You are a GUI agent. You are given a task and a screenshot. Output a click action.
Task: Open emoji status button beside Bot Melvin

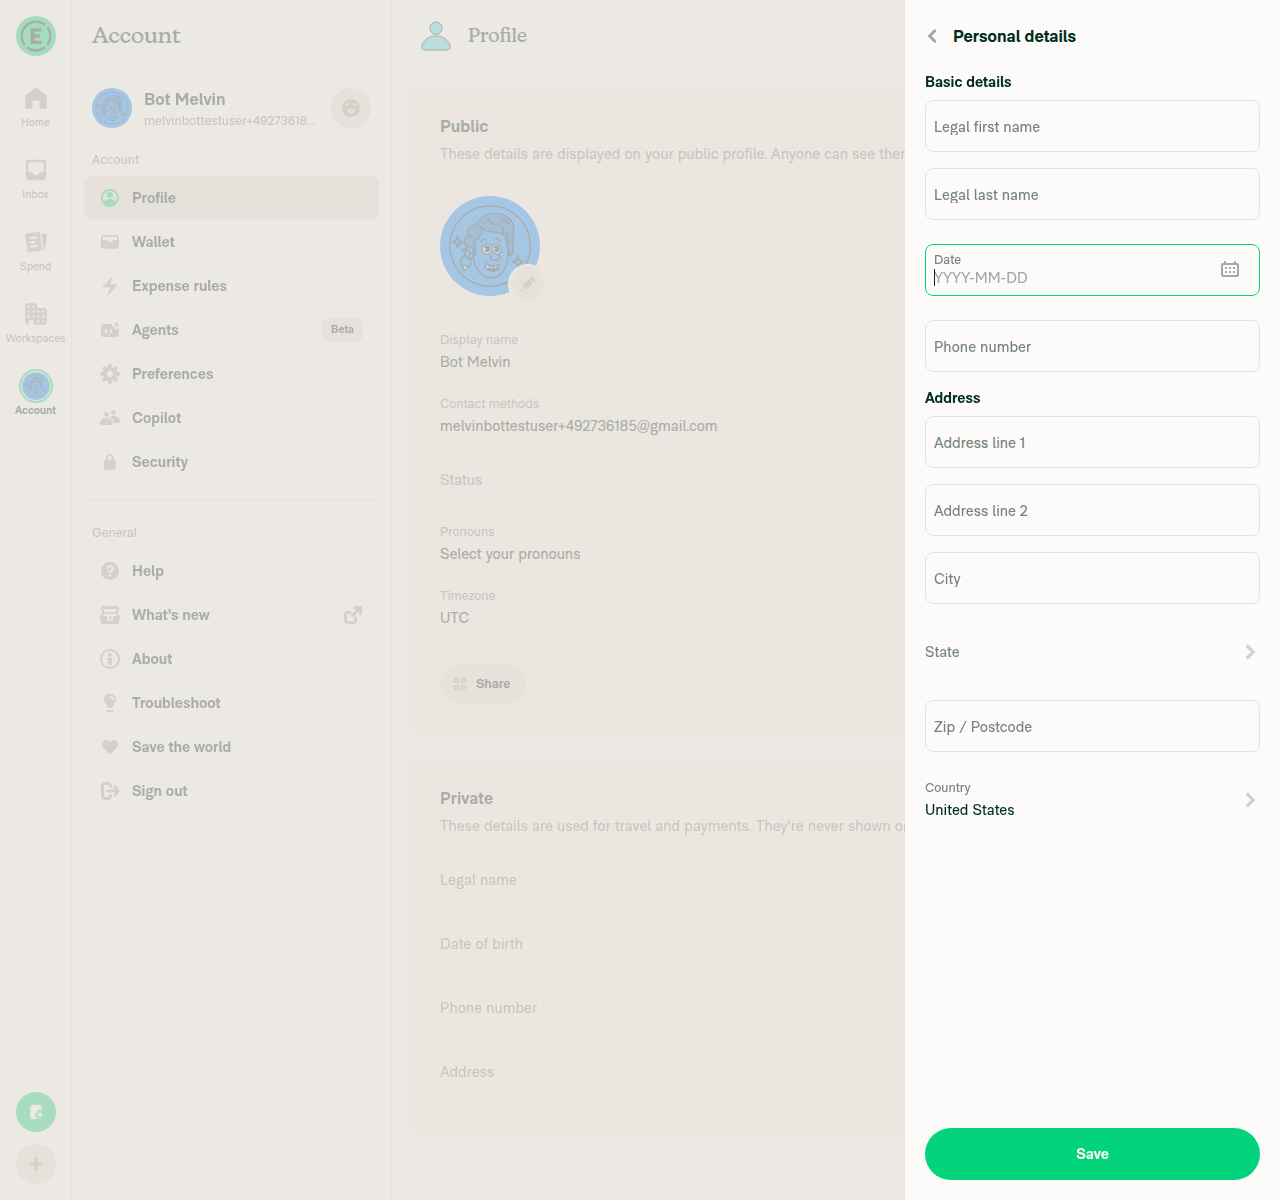tap(351, 108)
